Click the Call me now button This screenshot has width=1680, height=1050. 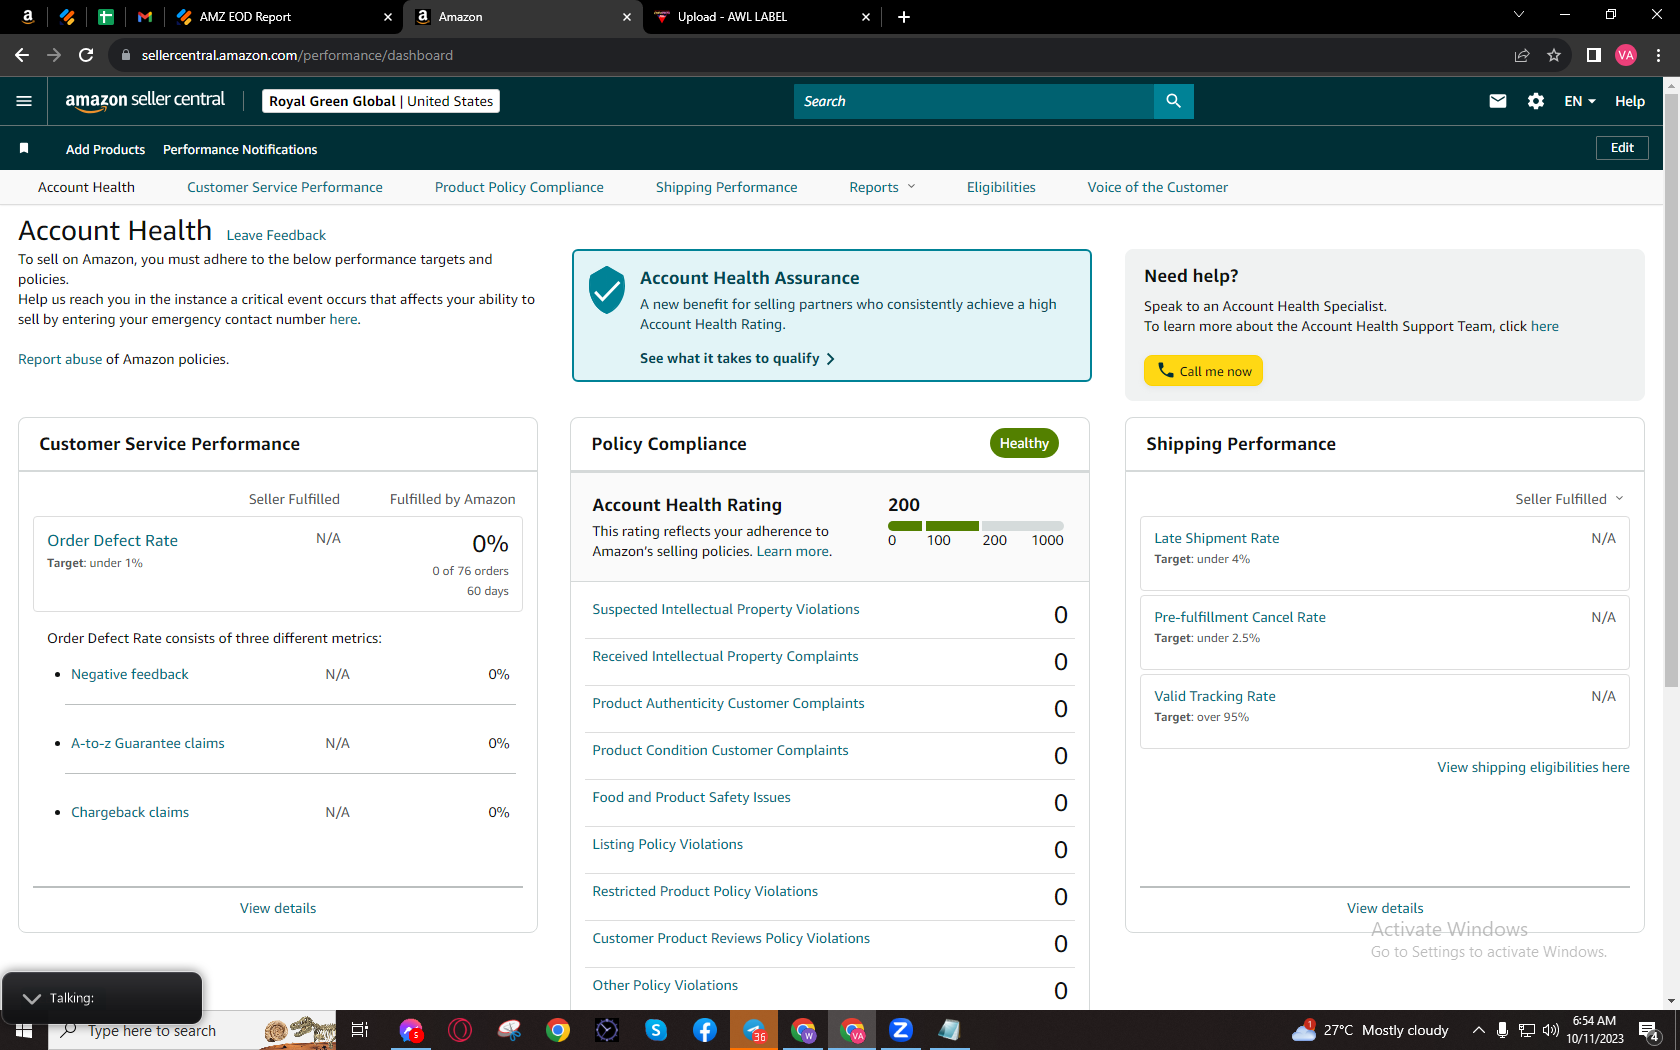point(1203,371)
